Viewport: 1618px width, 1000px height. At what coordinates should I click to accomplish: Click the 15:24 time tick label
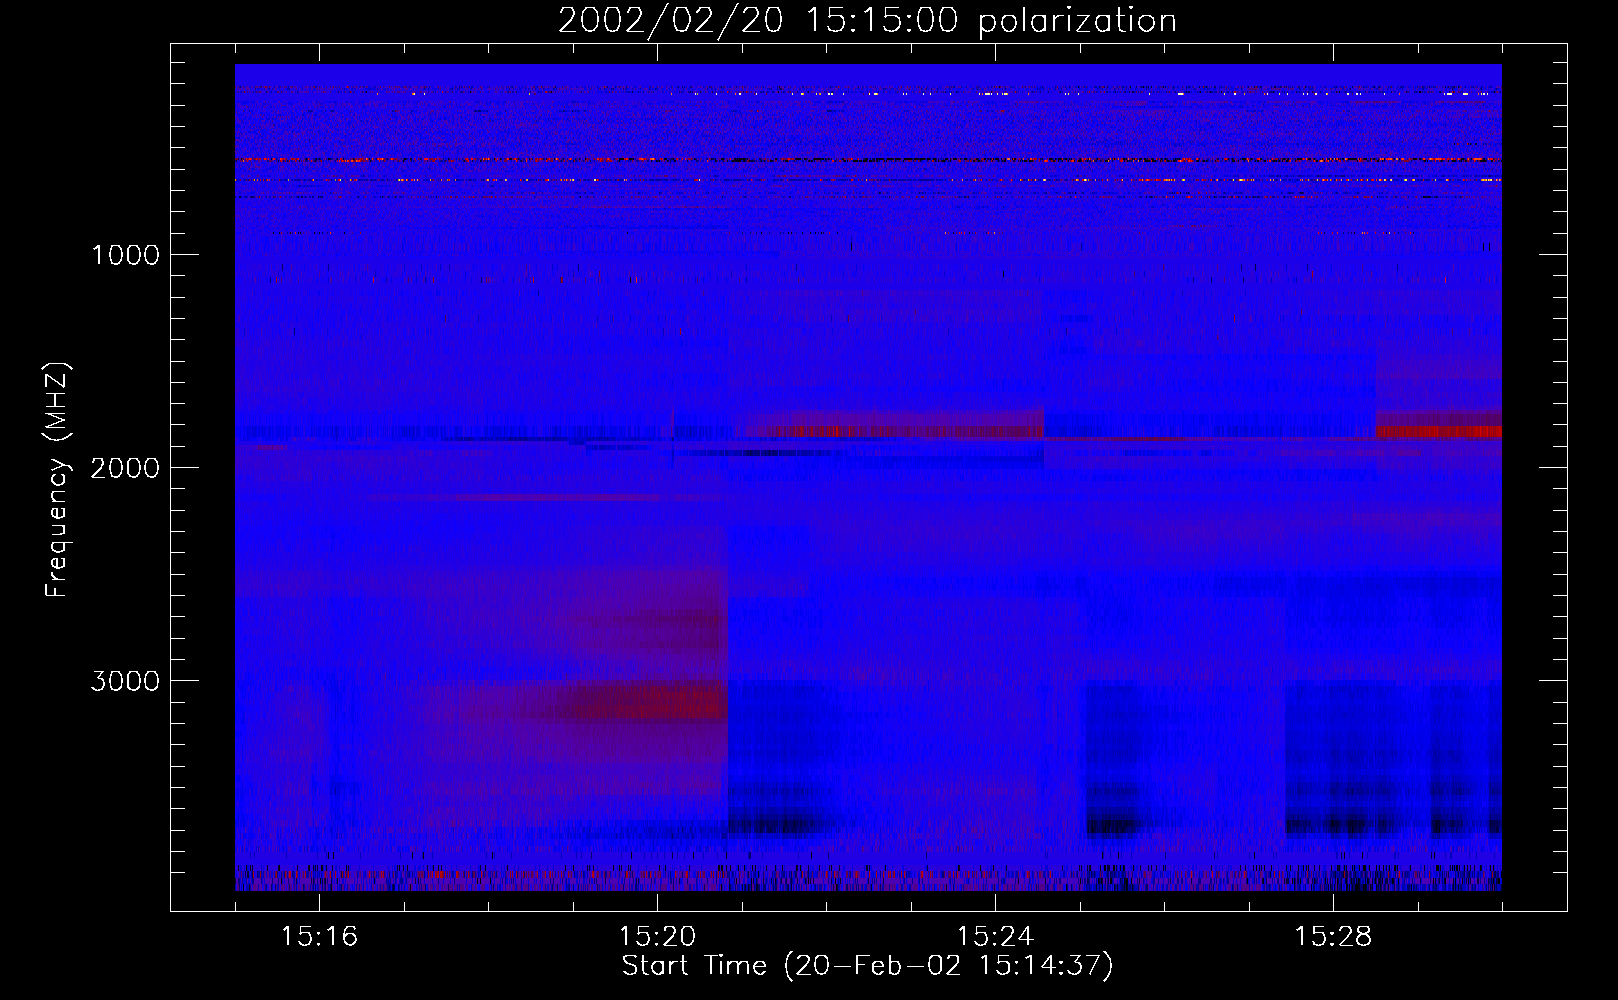(995, 937)
